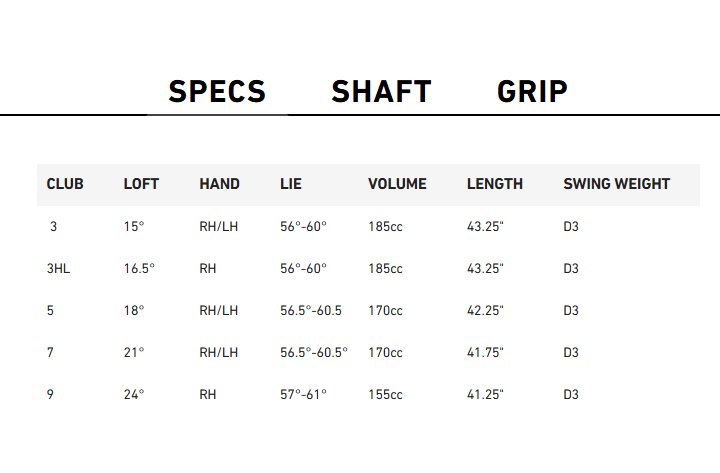Click the LIE column header
Screen dimensions: 720x473
pyautogui.click(x=291, y=184)
